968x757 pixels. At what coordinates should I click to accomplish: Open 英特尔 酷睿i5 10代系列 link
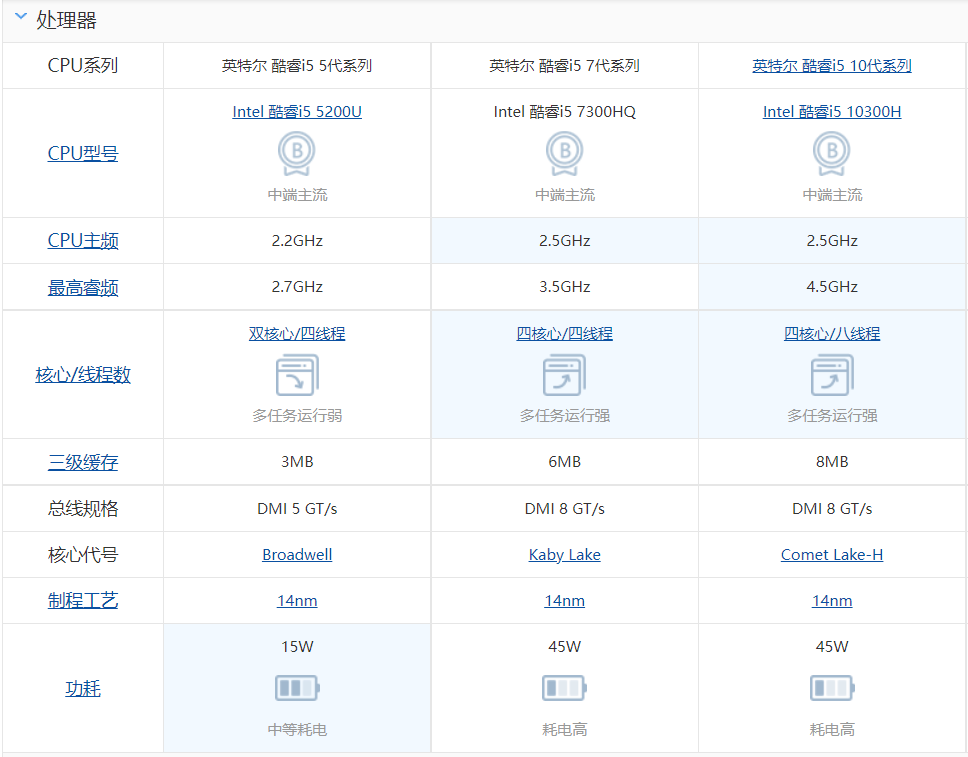point(832,65)
